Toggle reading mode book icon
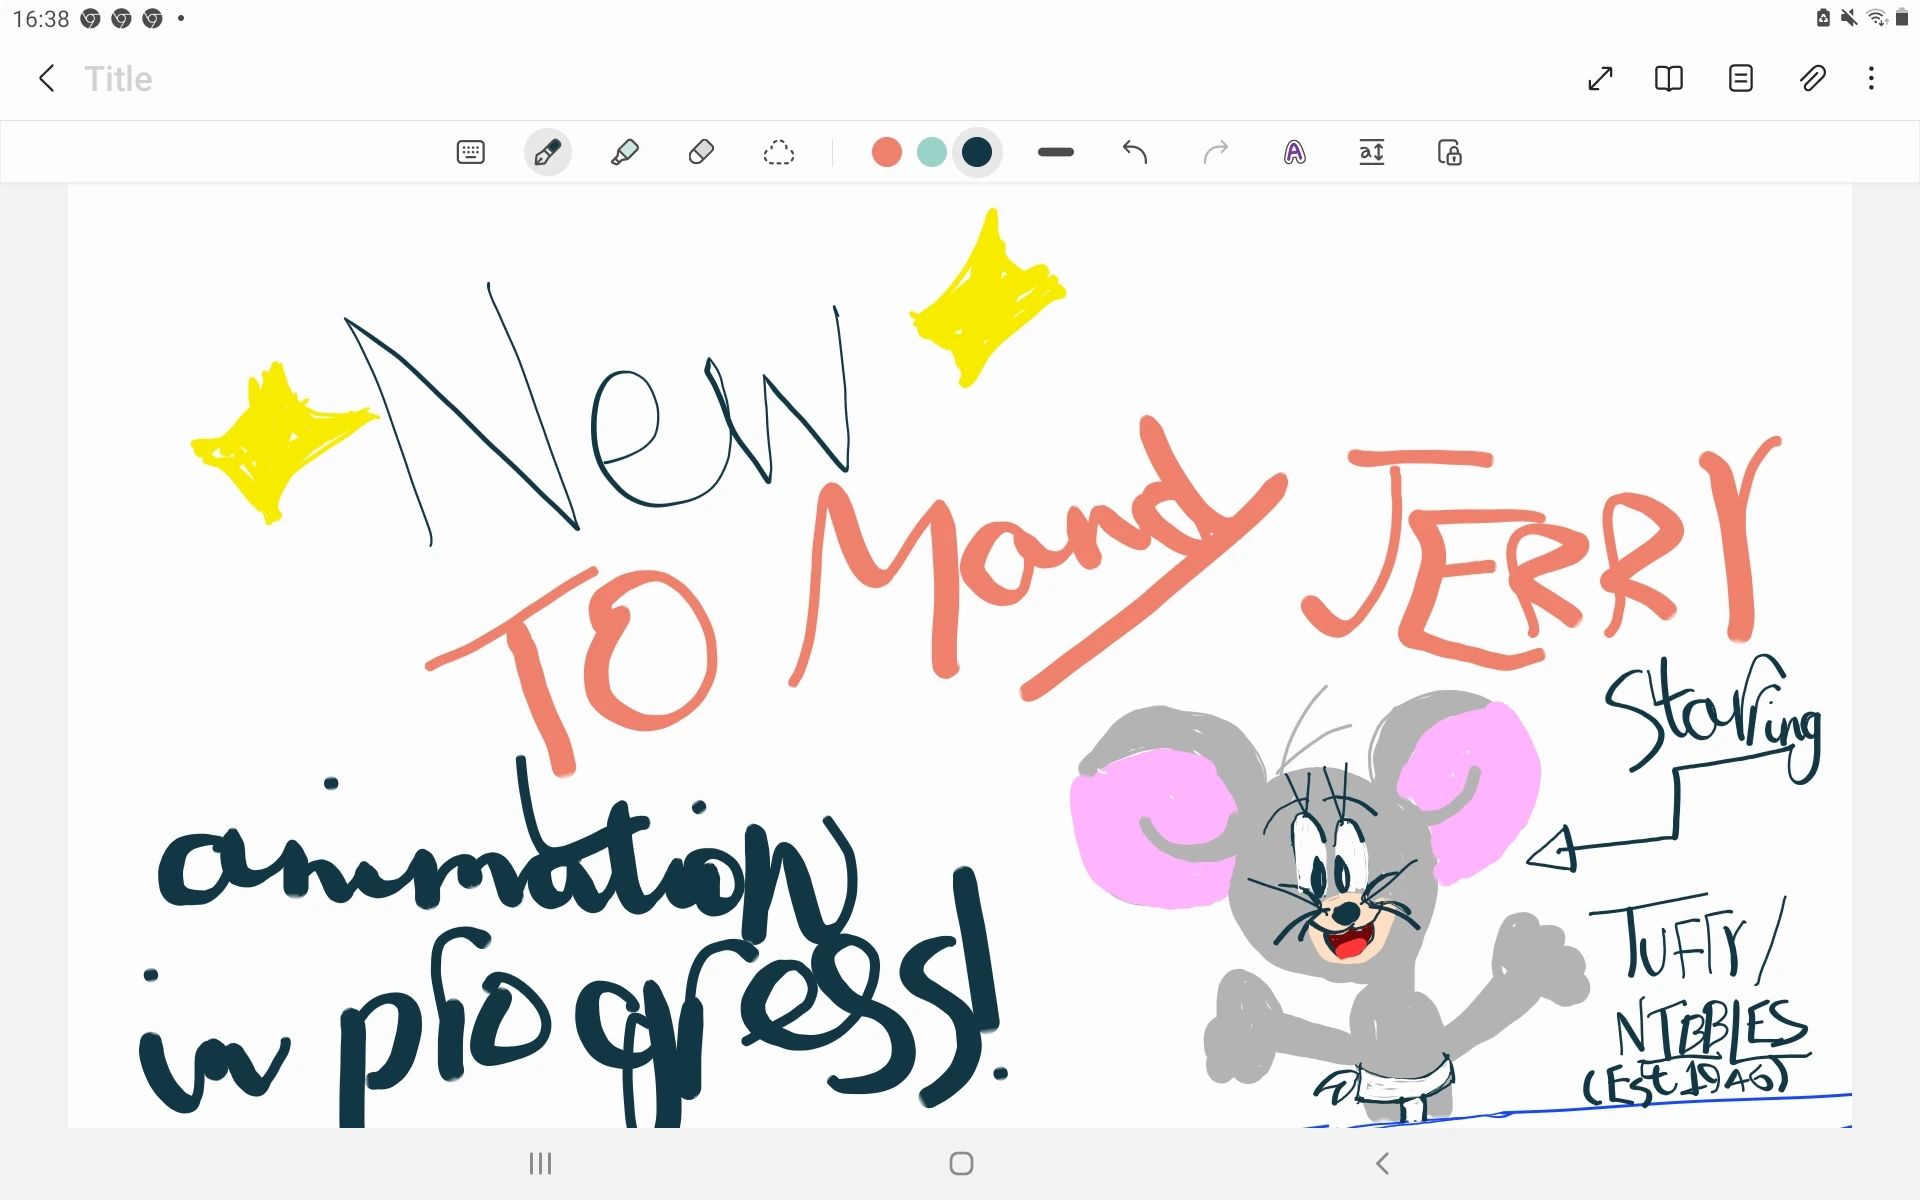Viewport: 1920px width, 1200px height. (1668, 78)
